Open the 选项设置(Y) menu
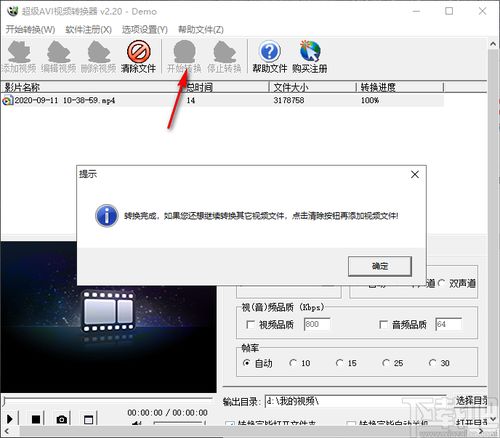Screen dimensions: 500x438 coord(145,30)
